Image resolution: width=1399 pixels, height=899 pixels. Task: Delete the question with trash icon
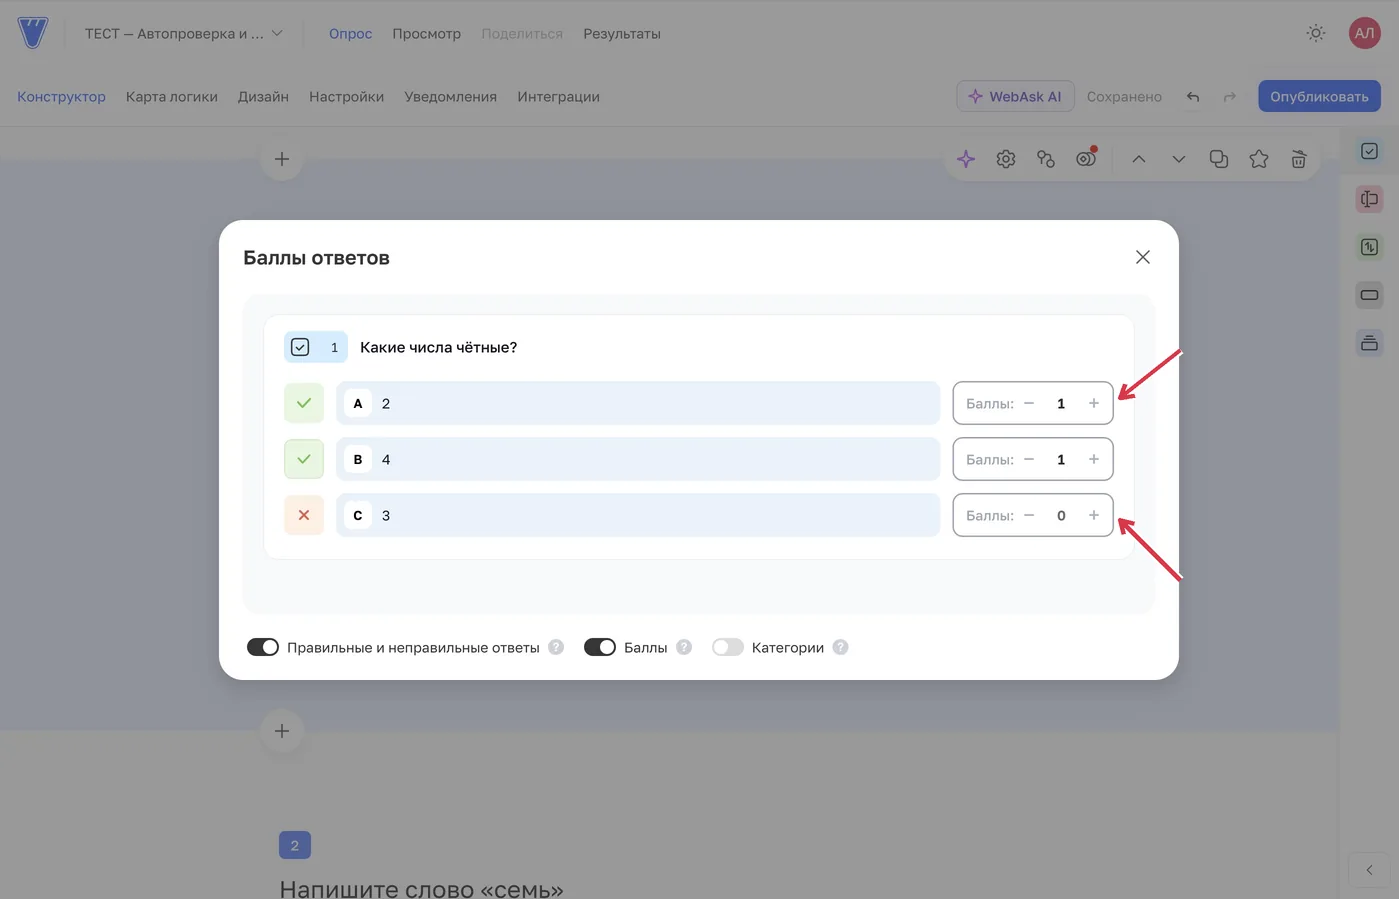tap(1299, 159)
